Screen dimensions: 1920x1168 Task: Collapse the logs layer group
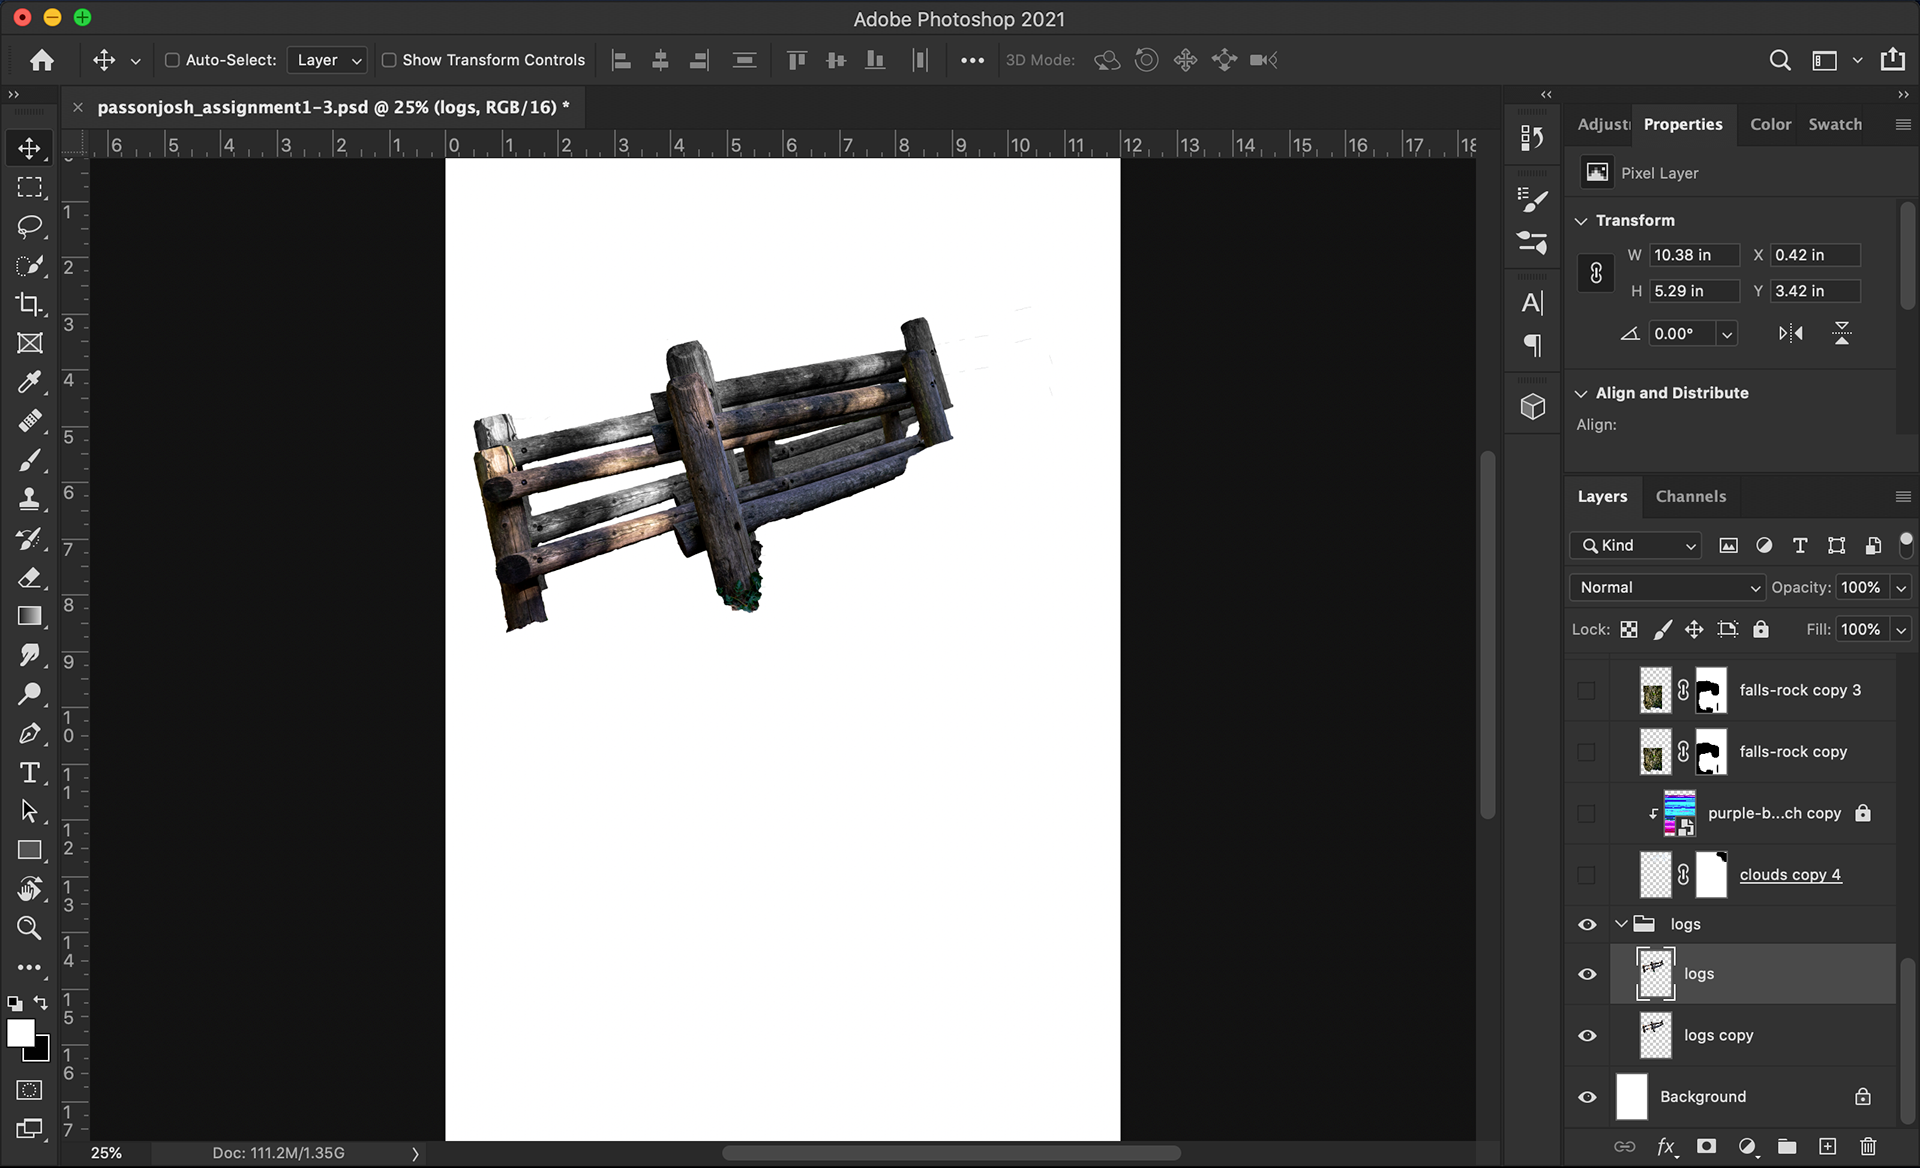pyautogui.click(x=1621, y=924)
